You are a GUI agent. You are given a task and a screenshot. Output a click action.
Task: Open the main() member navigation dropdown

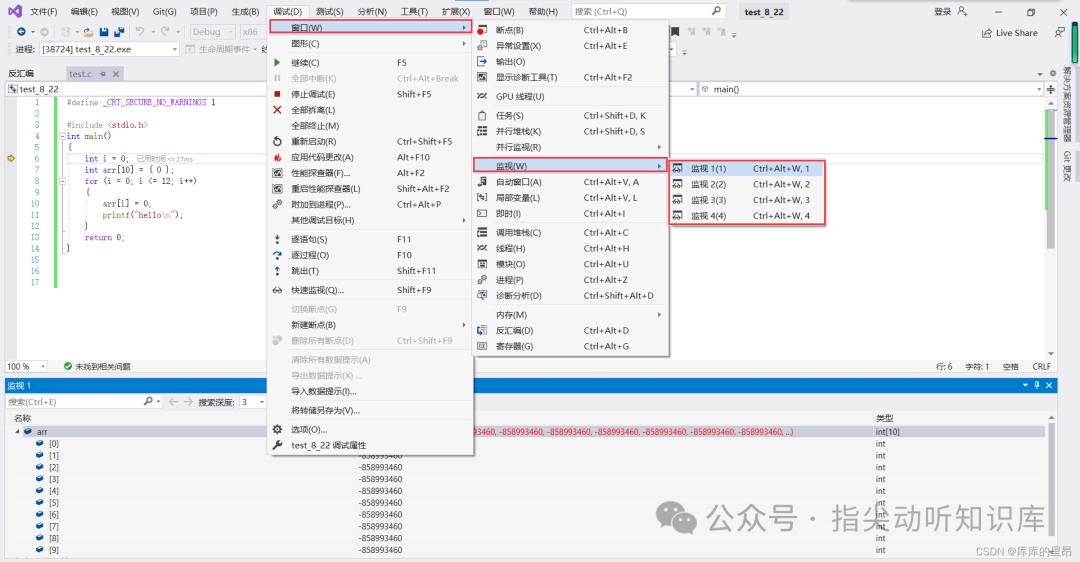click(871, 89)
